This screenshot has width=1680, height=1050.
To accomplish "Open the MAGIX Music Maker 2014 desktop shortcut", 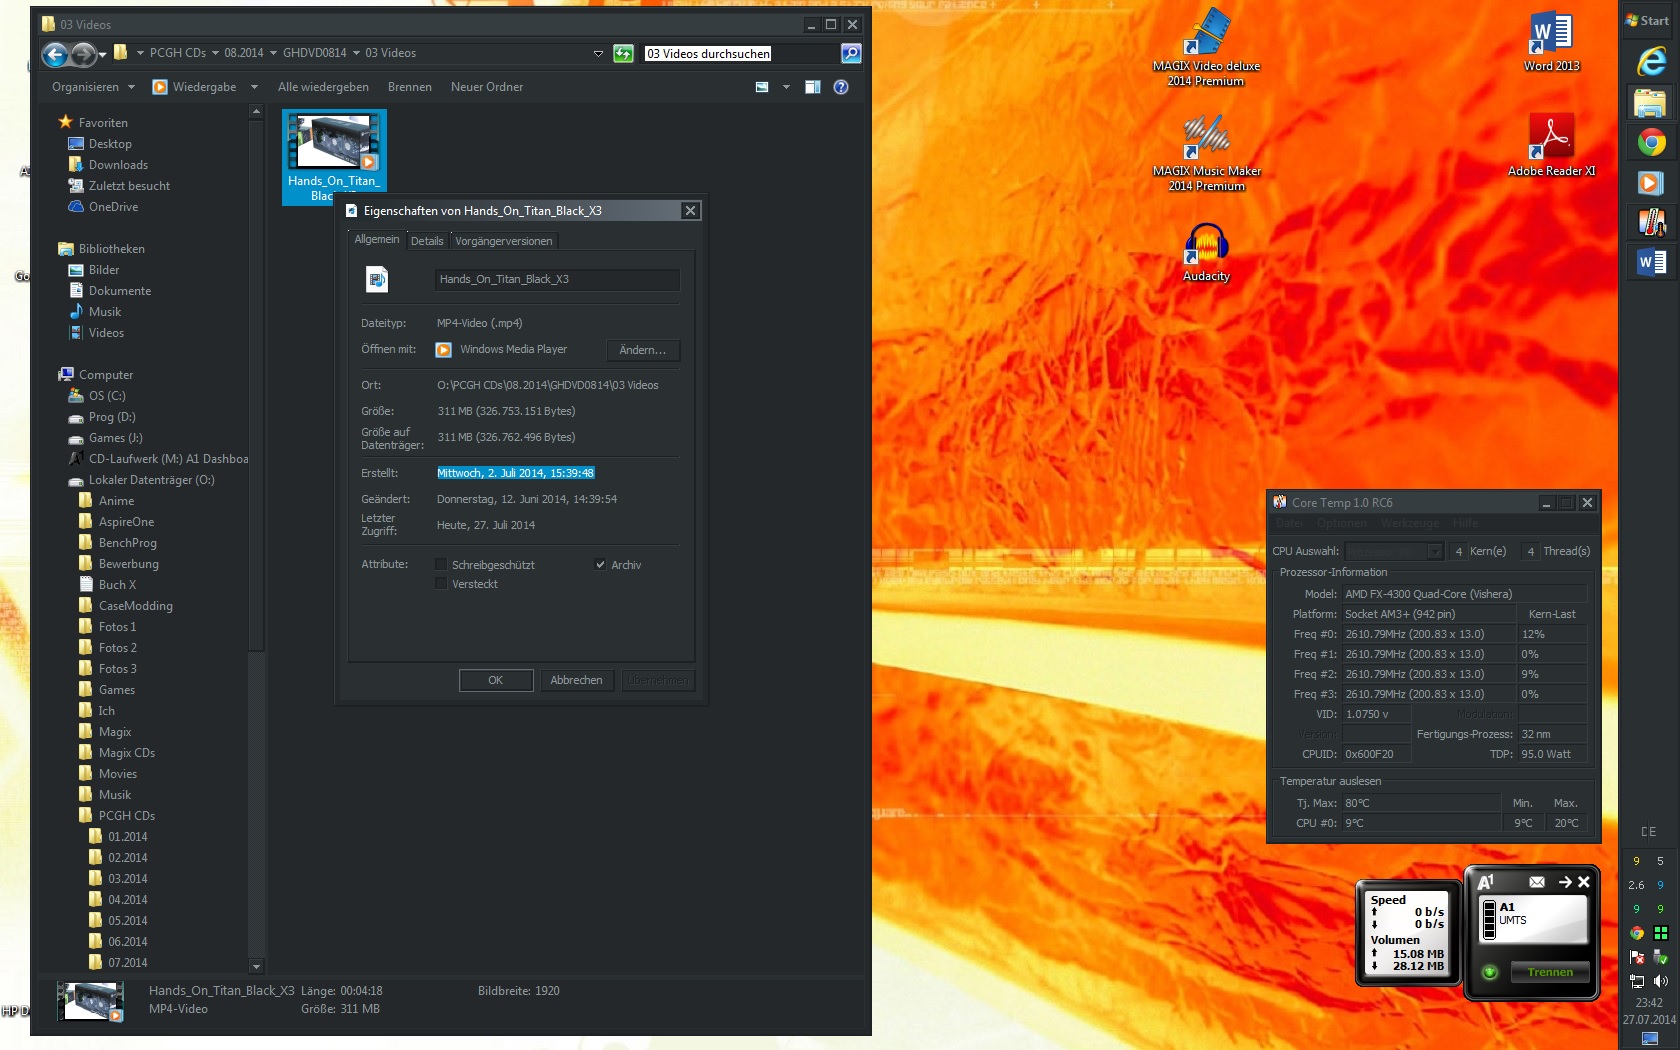I will click(1206, 152).
